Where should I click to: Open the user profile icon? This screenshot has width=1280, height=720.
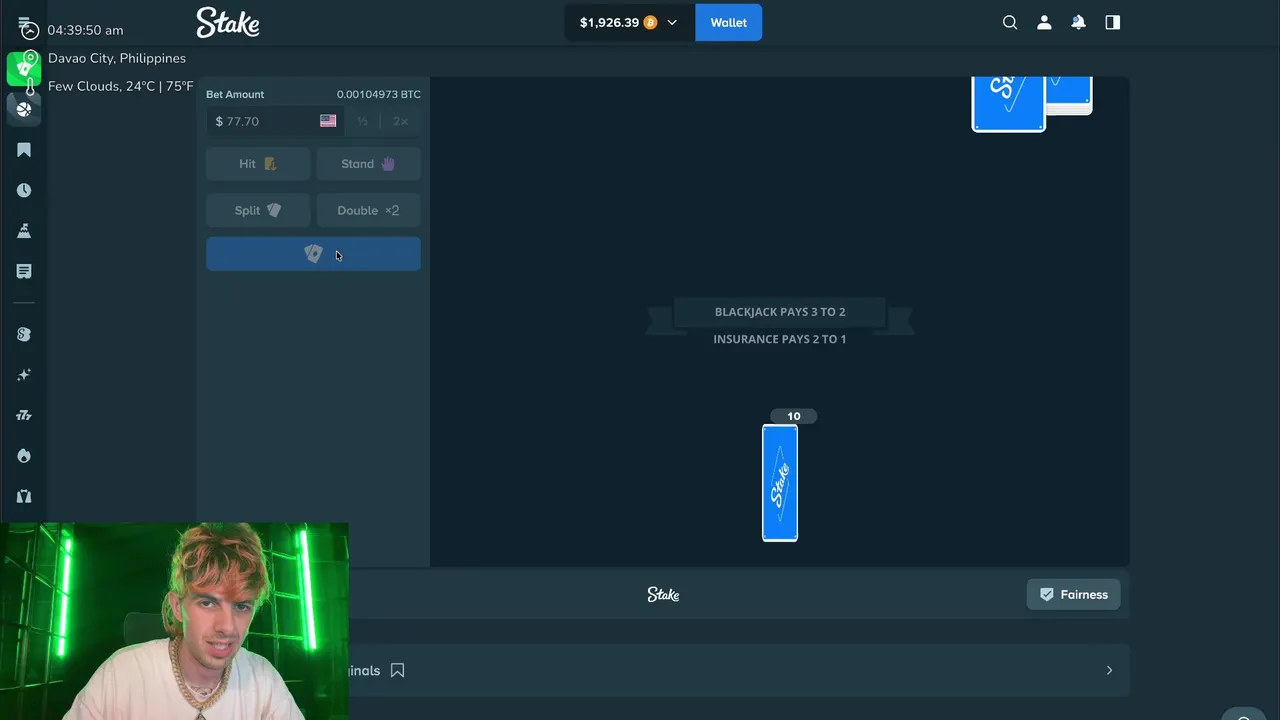tap(1044, 22)
